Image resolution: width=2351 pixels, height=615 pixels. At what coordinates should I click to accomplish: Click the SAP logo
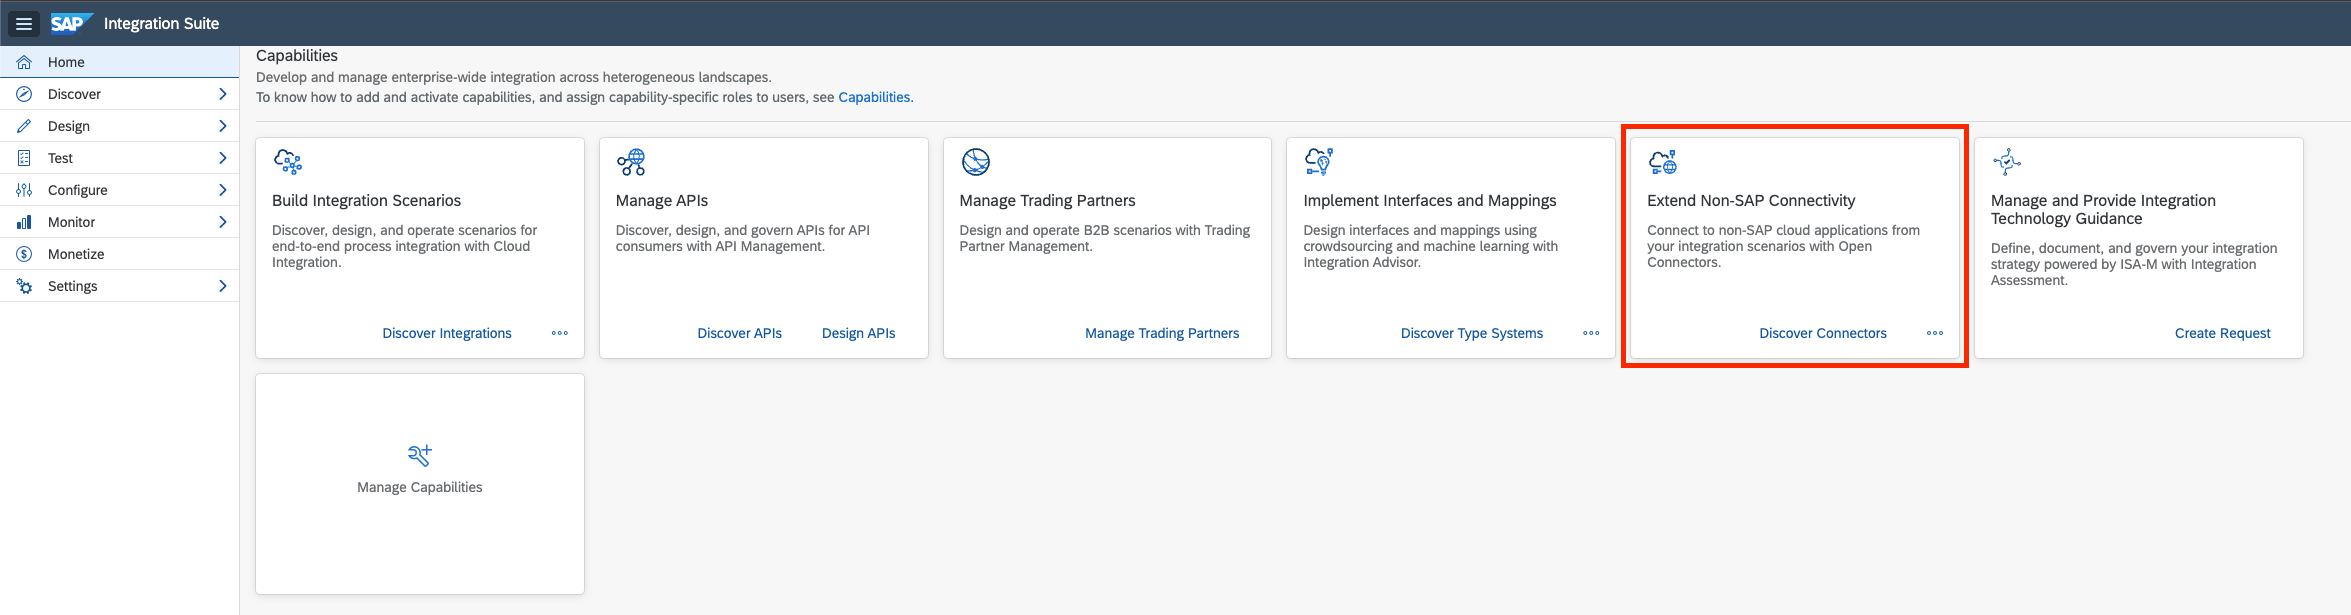(x=71, y=23)
